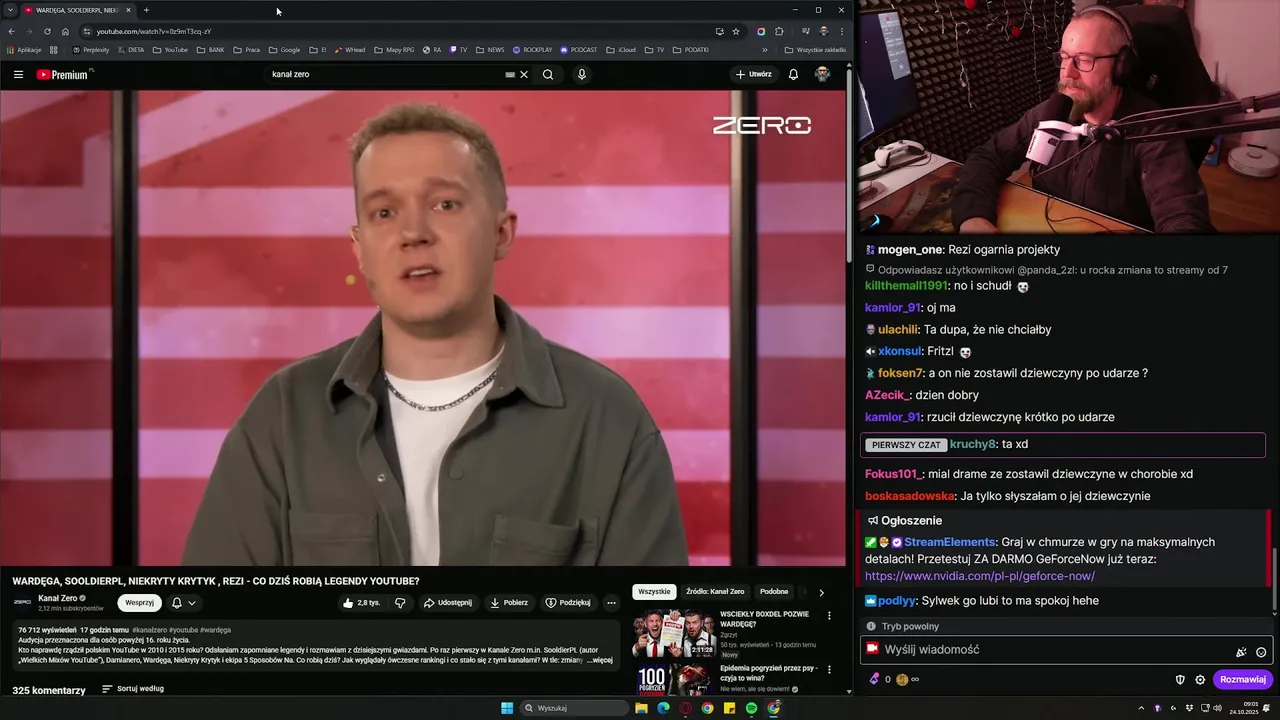Click username kruchy8 in chat
This screenshot has height=720, width=1280.
coord(973,444)
